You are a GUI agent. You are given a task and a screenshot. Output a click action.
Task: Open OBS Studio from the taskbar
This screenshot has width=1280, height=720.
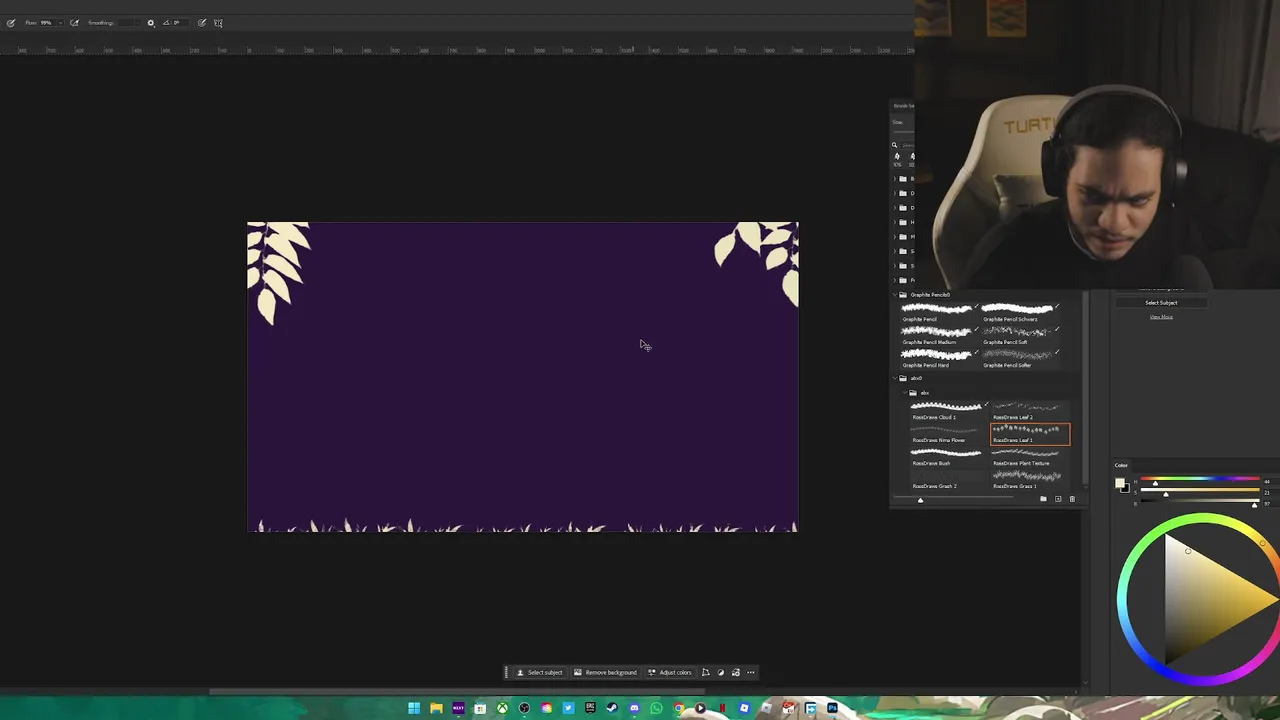pos(524,708)
